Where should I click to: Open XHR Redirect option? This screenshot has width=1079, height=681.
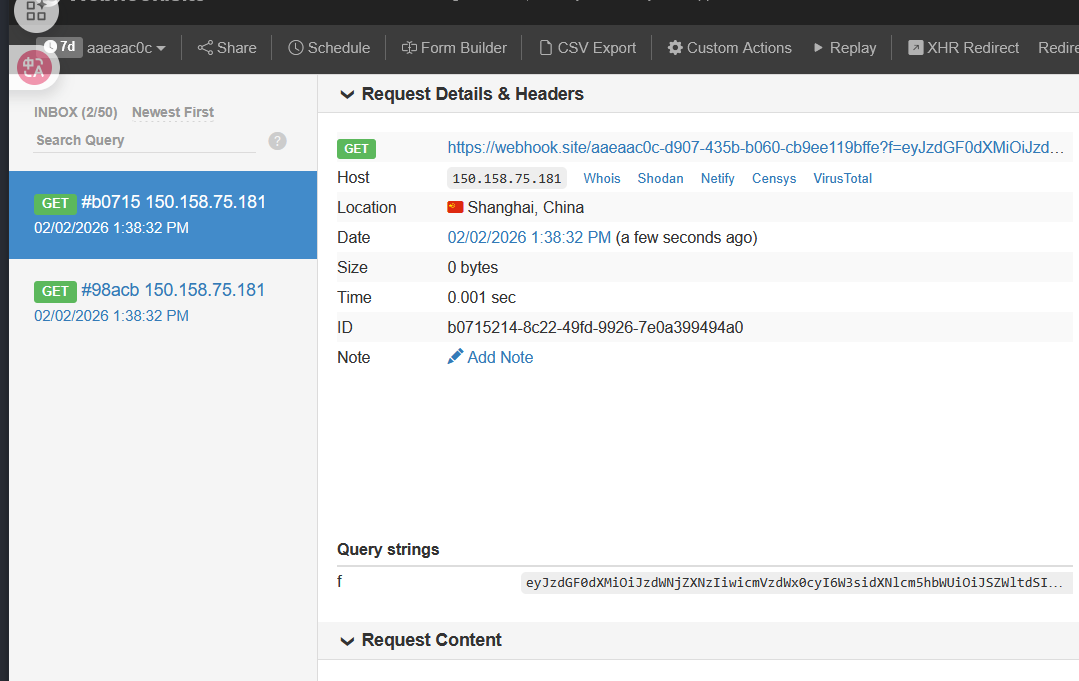click(x=963, y=48)
